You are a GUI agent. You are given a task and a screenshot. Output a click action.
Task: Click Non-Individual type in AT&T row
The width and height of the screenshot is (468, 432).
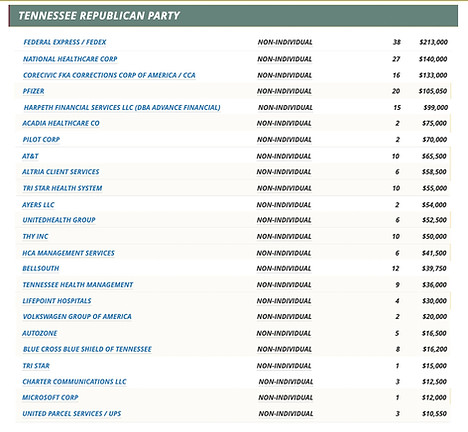coord(284,156)
